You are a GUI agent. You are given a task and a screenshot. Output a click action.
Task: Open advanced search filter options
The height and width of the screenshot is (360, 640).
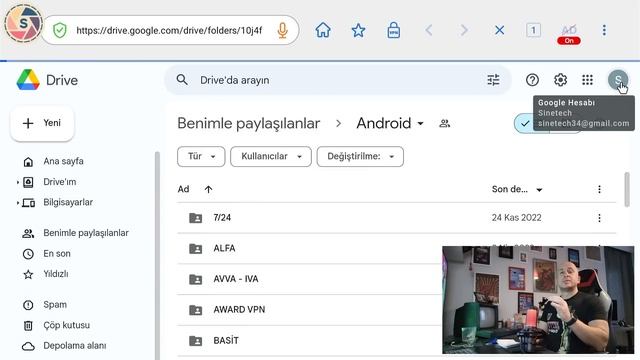point(493,80)
